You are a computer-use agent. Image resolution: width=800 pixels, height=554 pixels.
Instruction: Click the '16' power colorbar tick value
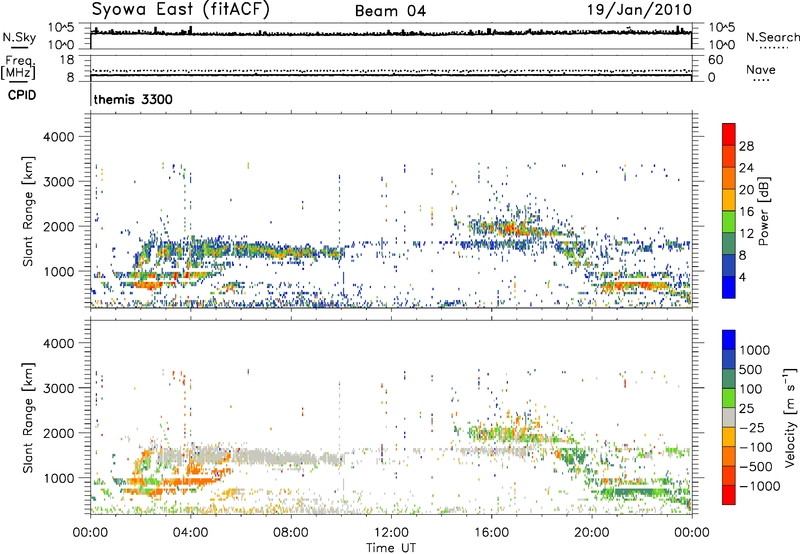click(x=746, y=212)
